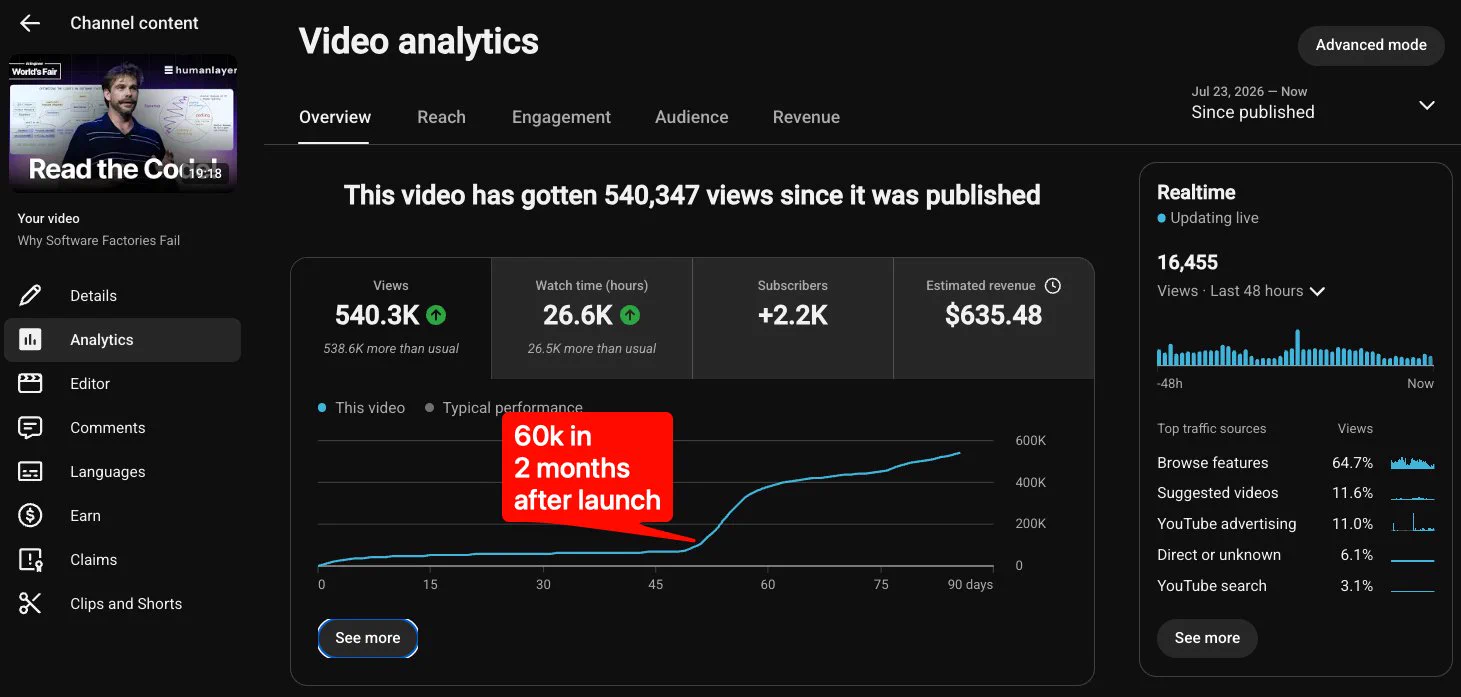Screen dimensions: 1461x697
Task: Select the Views metric card
Action: 391,318
